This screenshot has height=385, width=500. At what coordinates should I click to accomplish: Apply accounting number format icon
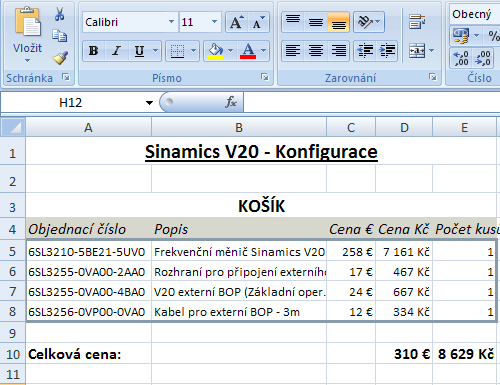pyautogui.click(x=461, y=36)
